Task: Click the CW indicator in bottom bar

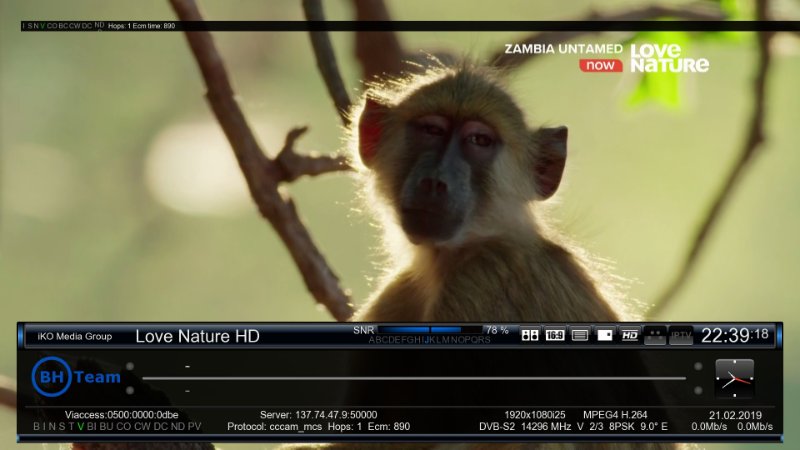Action: pos(142,427)
